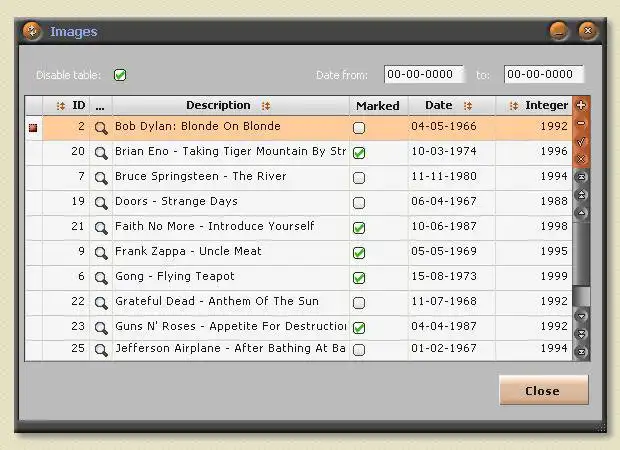Screen dimensions: 620x450
Task: Click sort arrows icon next to Description header
Action: coord(266,106)
